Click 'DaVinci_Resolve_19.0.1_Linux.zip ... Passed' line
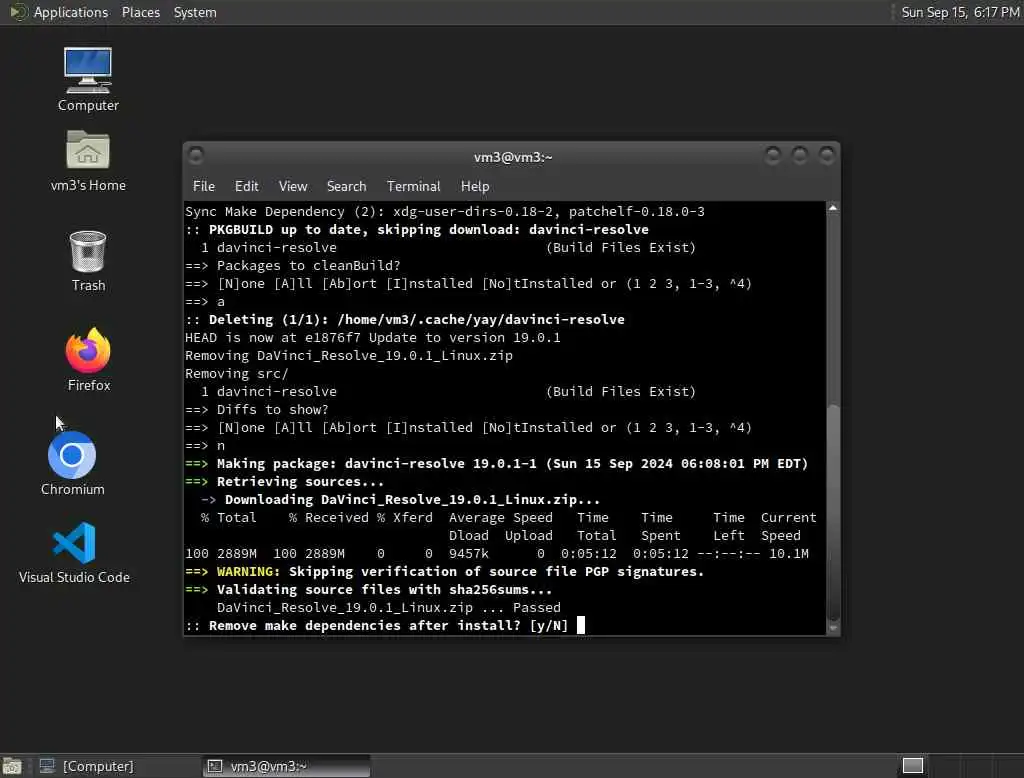The height and width of the screenshot is (778, 1024). pos(389,608)
